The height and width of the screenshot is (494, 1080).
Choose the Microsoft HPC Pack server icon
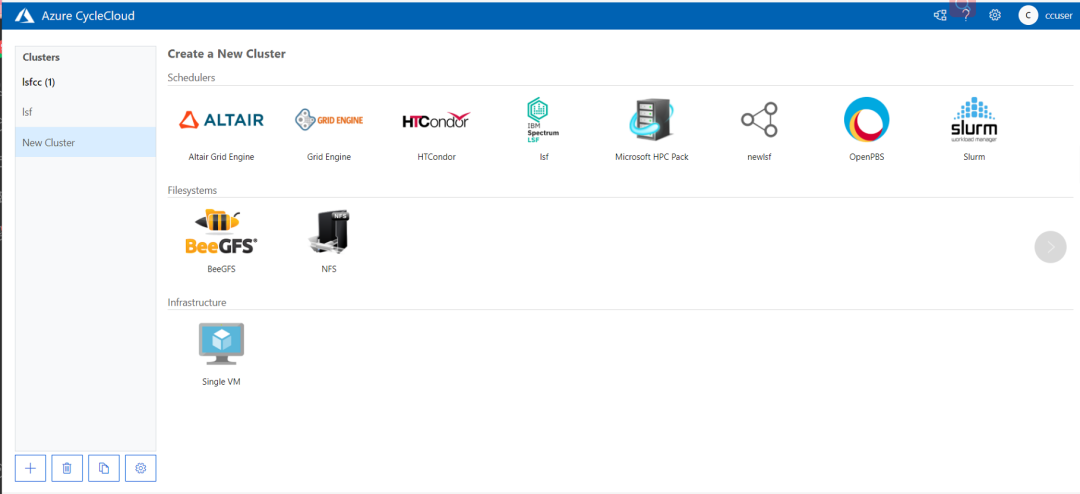coord(652,120)
